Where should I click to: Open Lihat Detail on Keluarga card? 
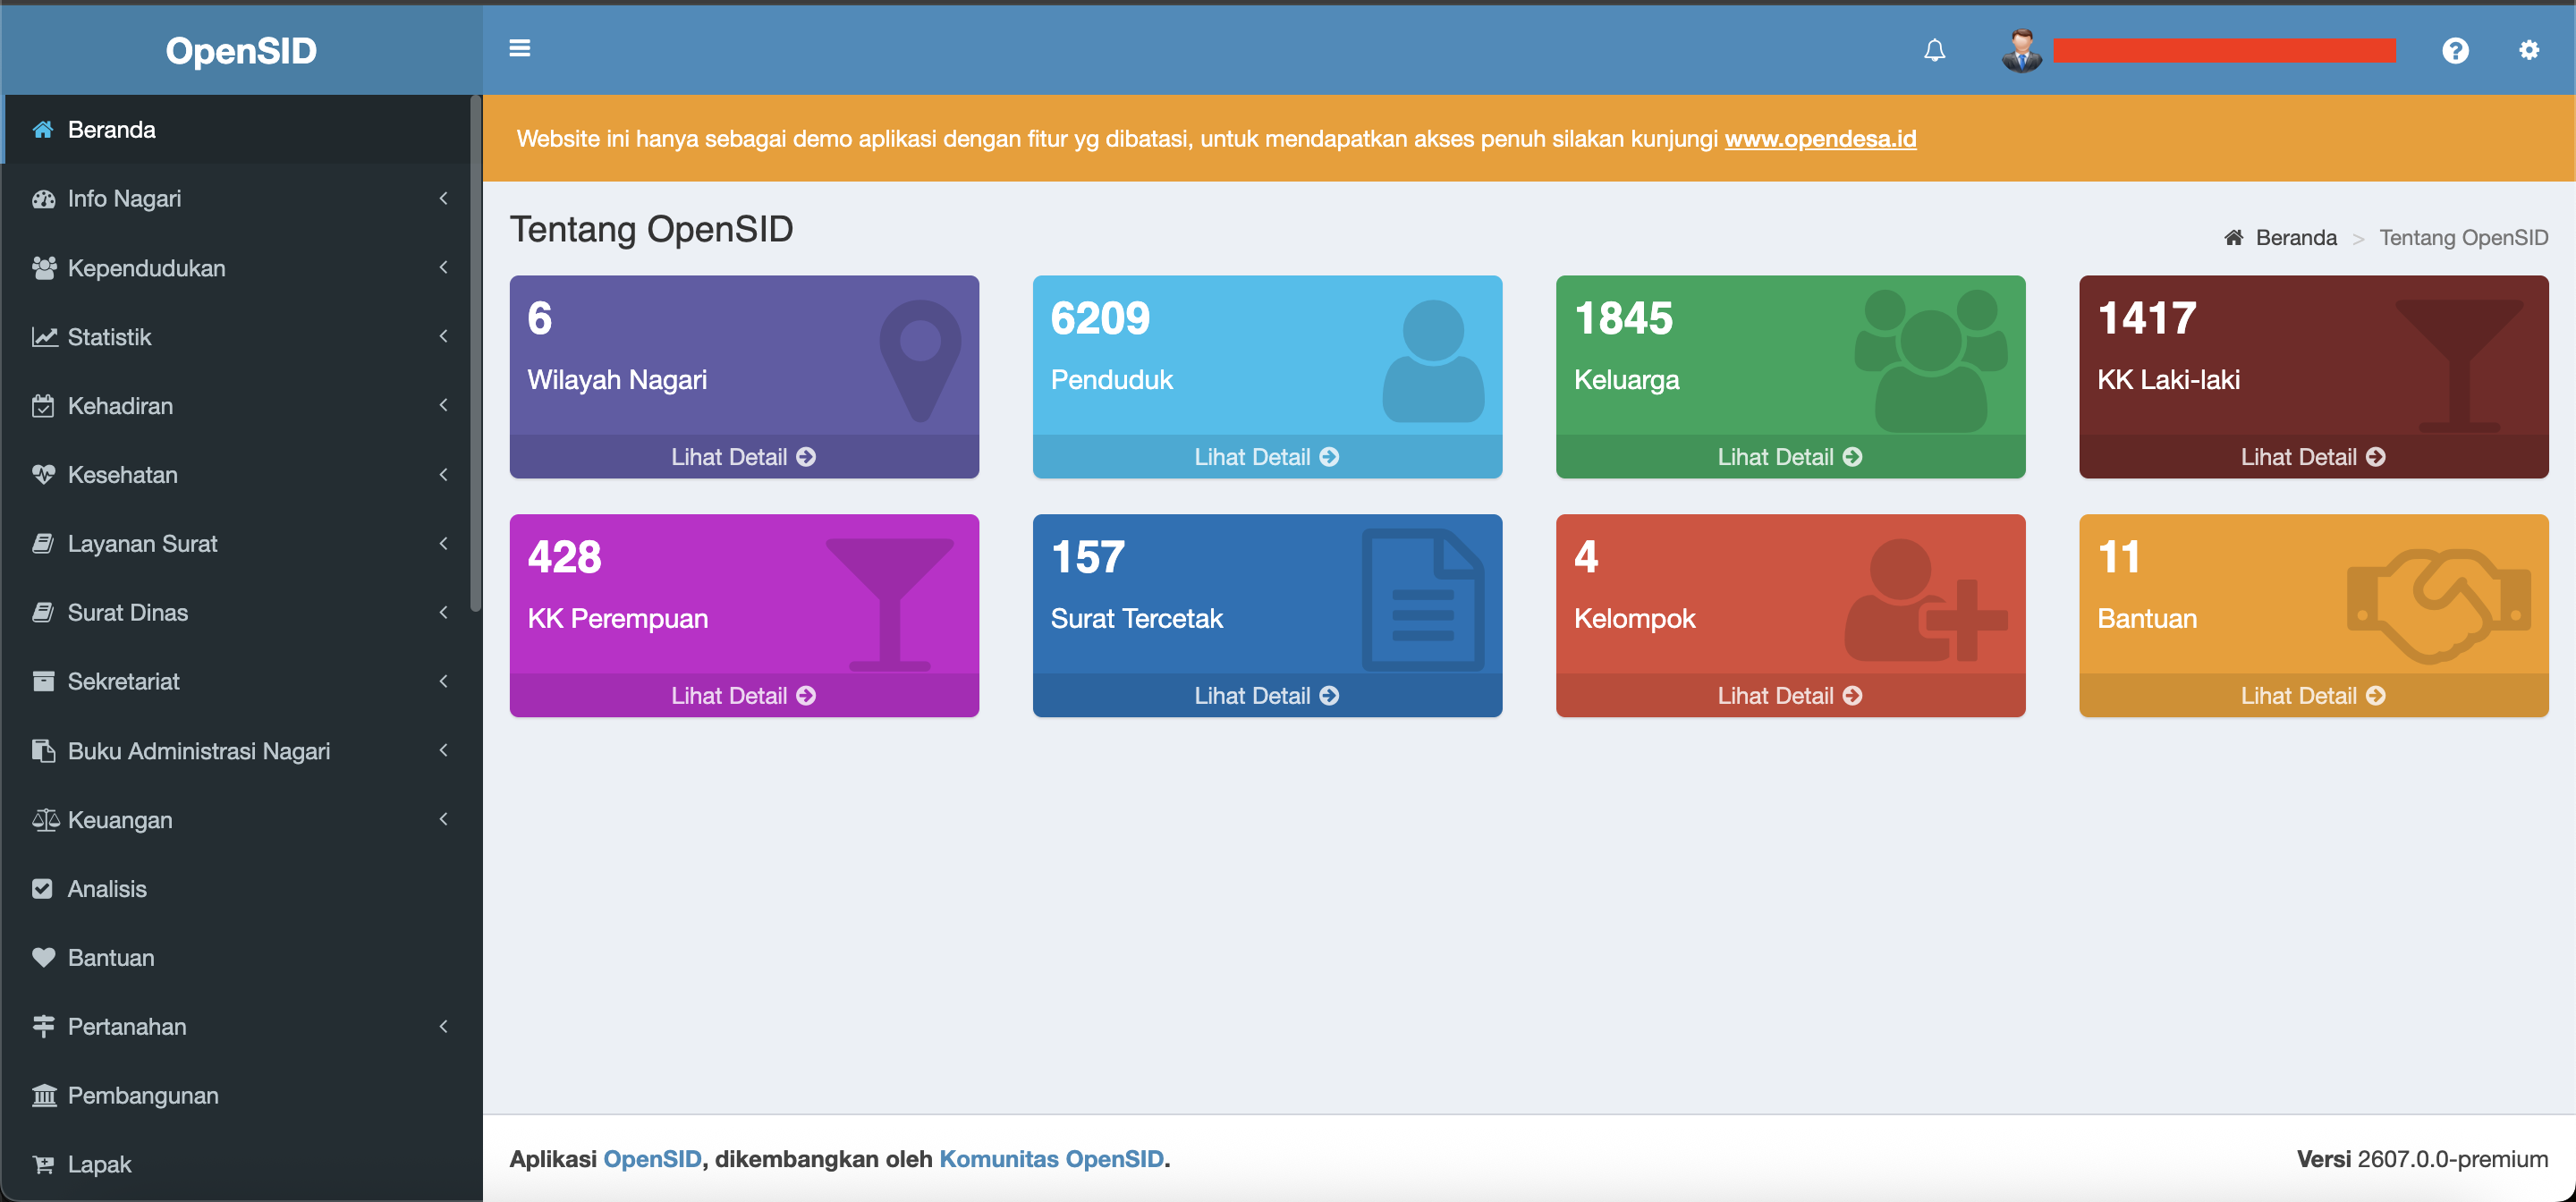click(1790, 457)
